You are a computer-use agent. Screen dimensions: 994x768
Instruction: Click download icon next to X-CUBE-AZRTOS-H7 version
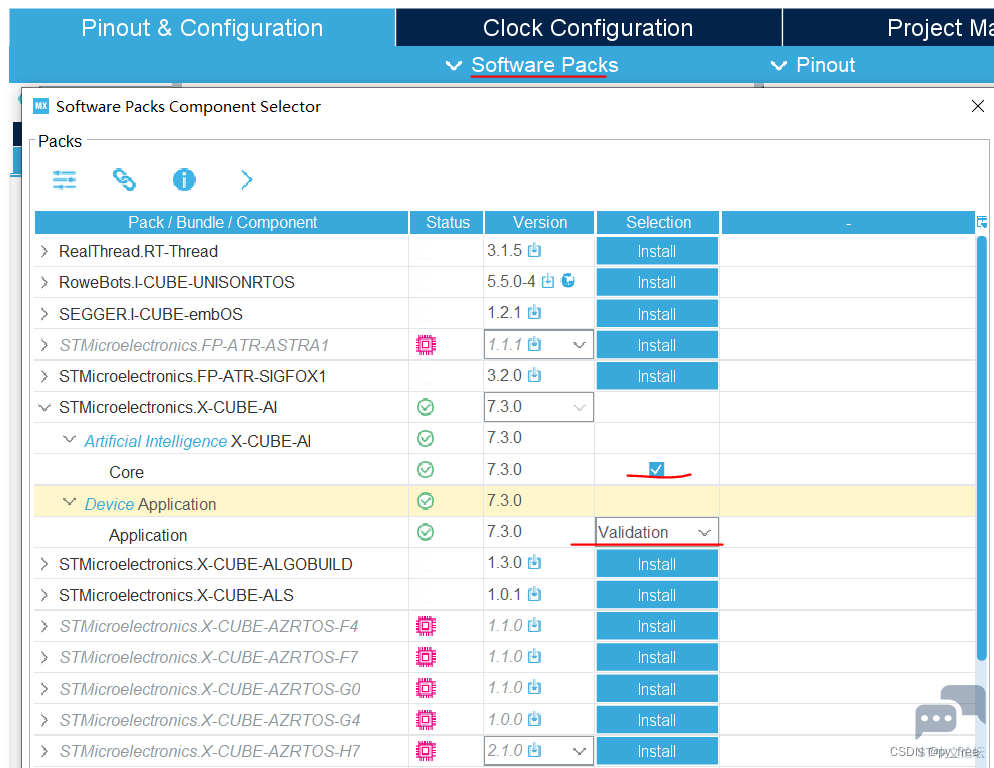[534, 750]
